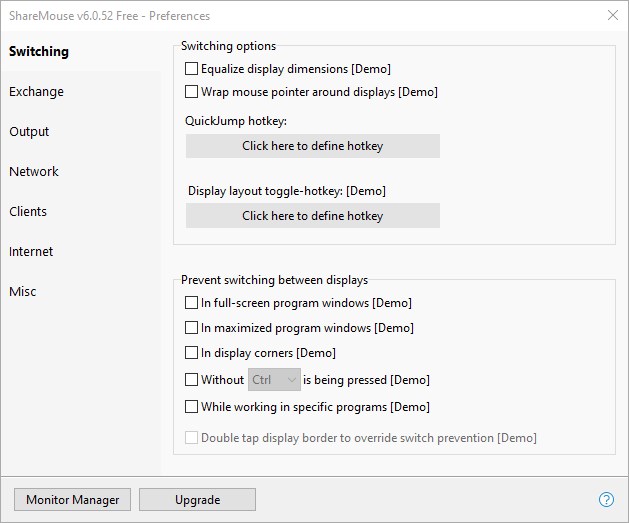Define the QuickJump hotkey
This screenshot has height=523, width=629.
click(312, 146)
